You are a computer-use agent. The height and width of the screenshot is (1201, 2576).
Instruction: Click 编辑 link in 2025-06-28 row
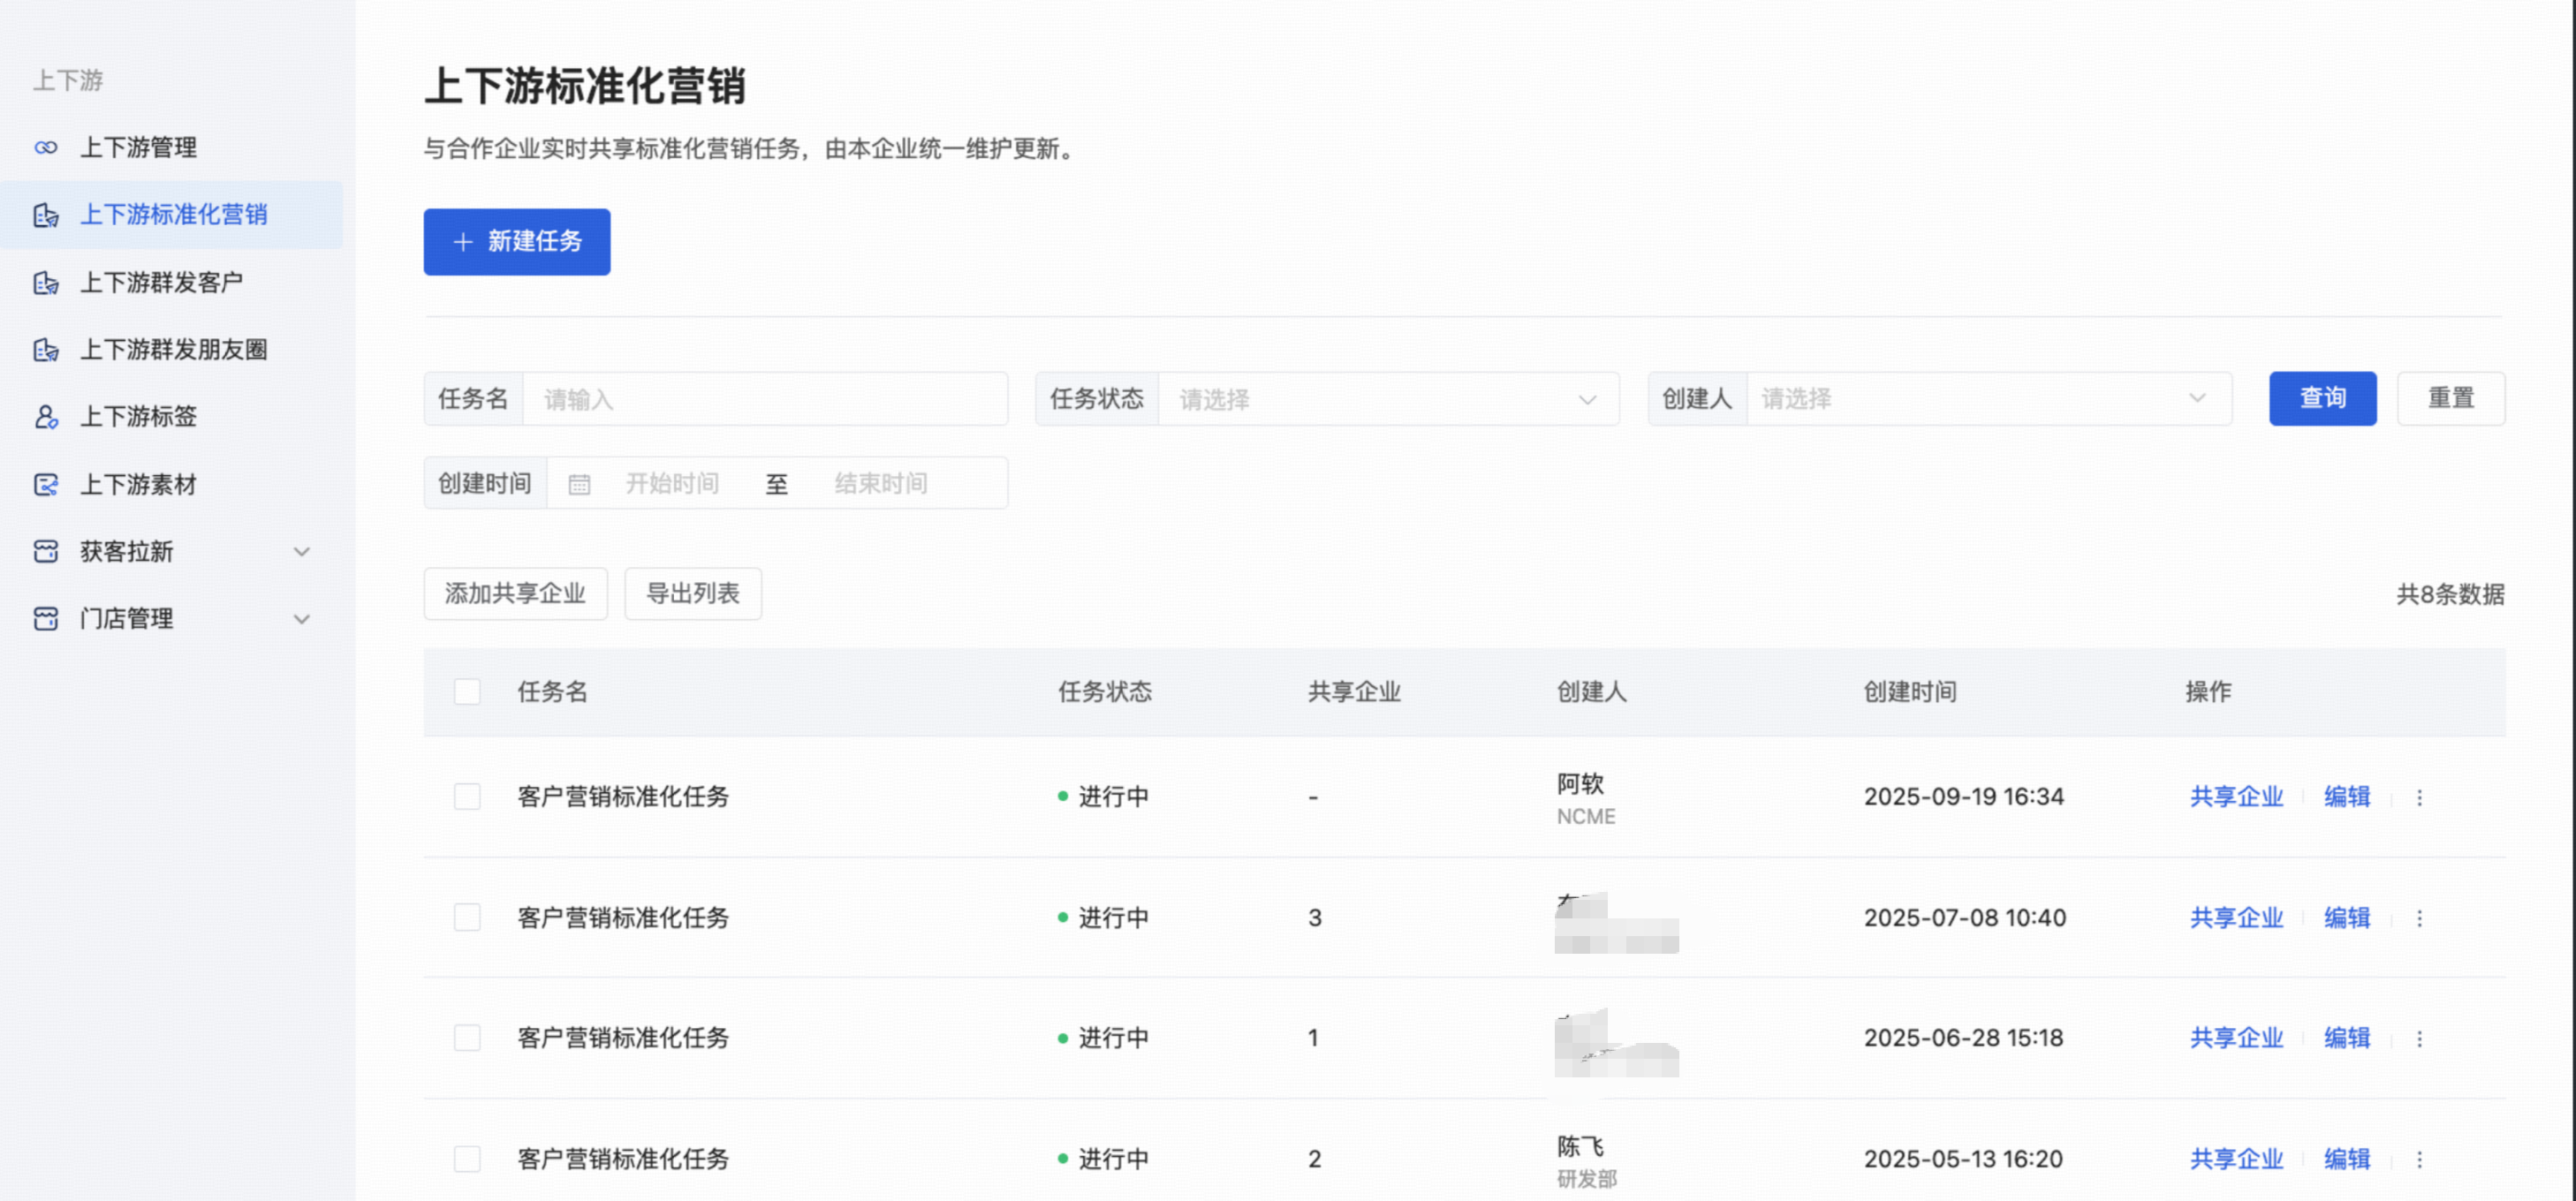click(2347, 1038)
